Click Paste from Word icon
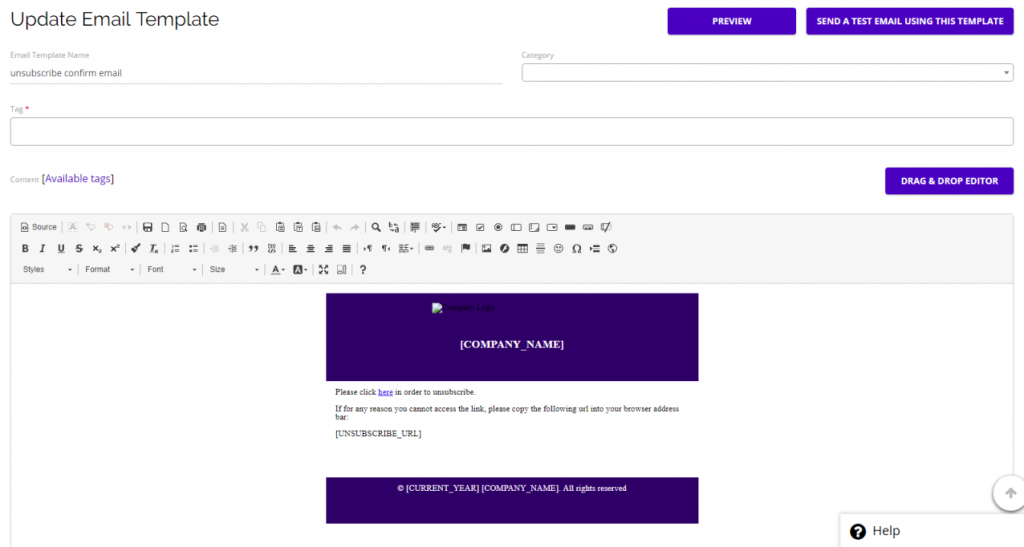Screen dimensions: 1024x547 tap(316, 227)
